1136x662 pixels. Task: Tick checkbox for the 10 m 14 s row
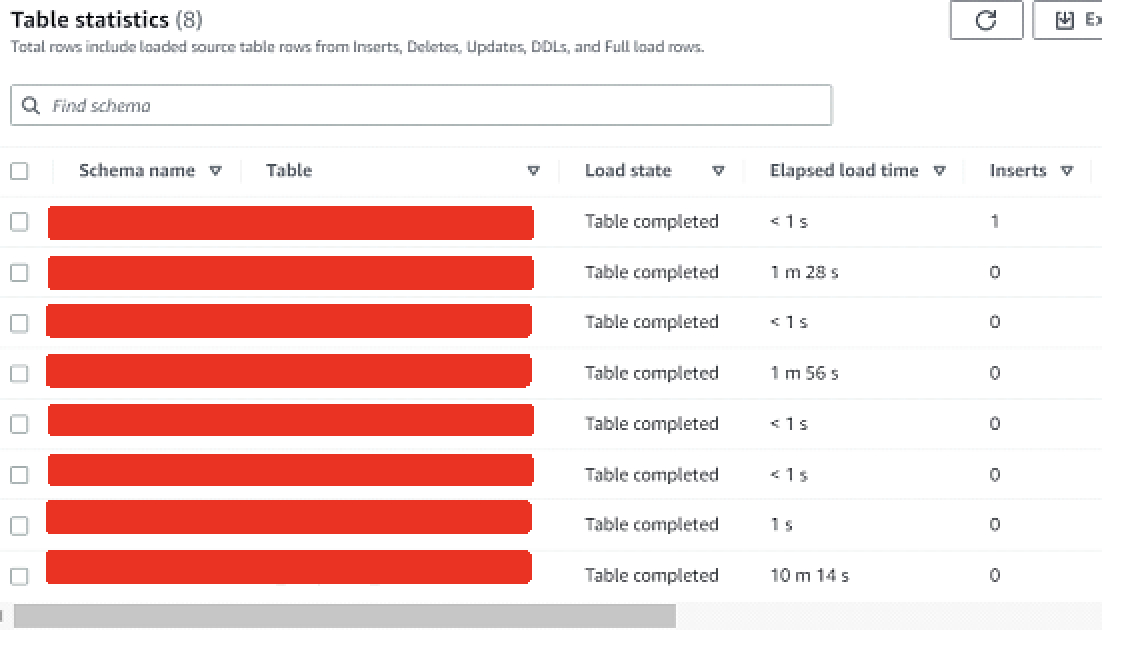pyautogui.click(x=19, y=576)
